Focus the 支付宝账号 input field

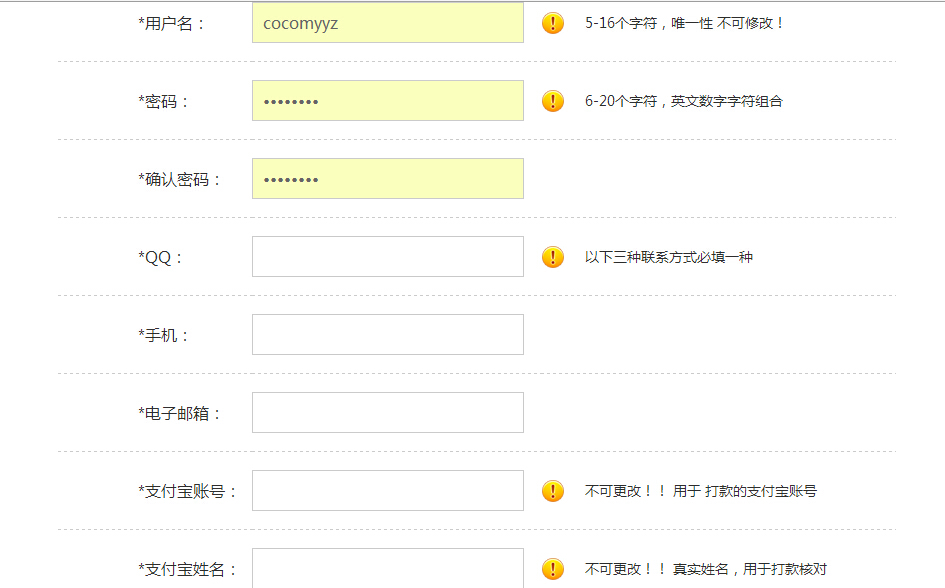[x=388, y=490]
